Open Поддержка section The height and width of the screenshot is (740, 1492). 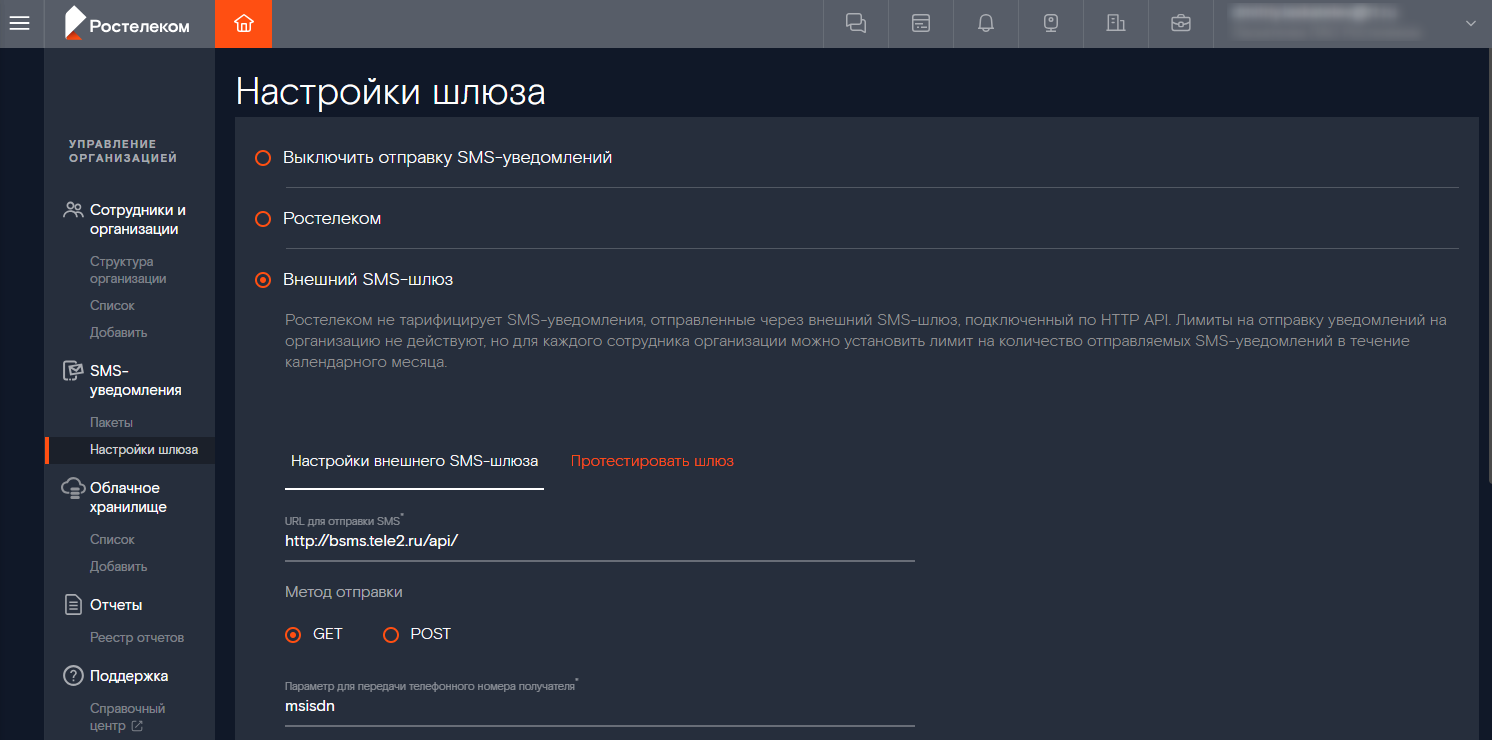pyautogui.click(x=129, y=676)
